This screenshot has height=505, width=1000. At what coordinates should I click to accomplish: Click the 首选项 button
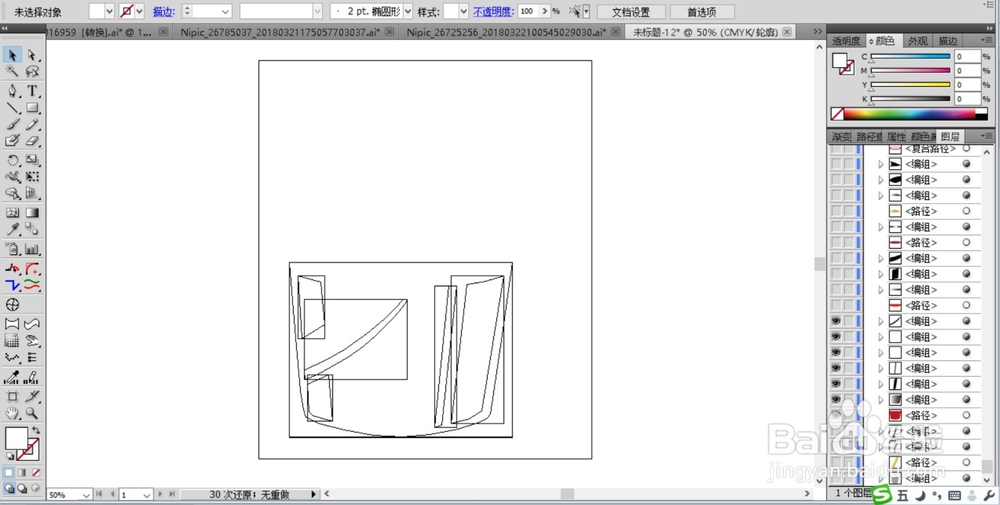[702, 12]
